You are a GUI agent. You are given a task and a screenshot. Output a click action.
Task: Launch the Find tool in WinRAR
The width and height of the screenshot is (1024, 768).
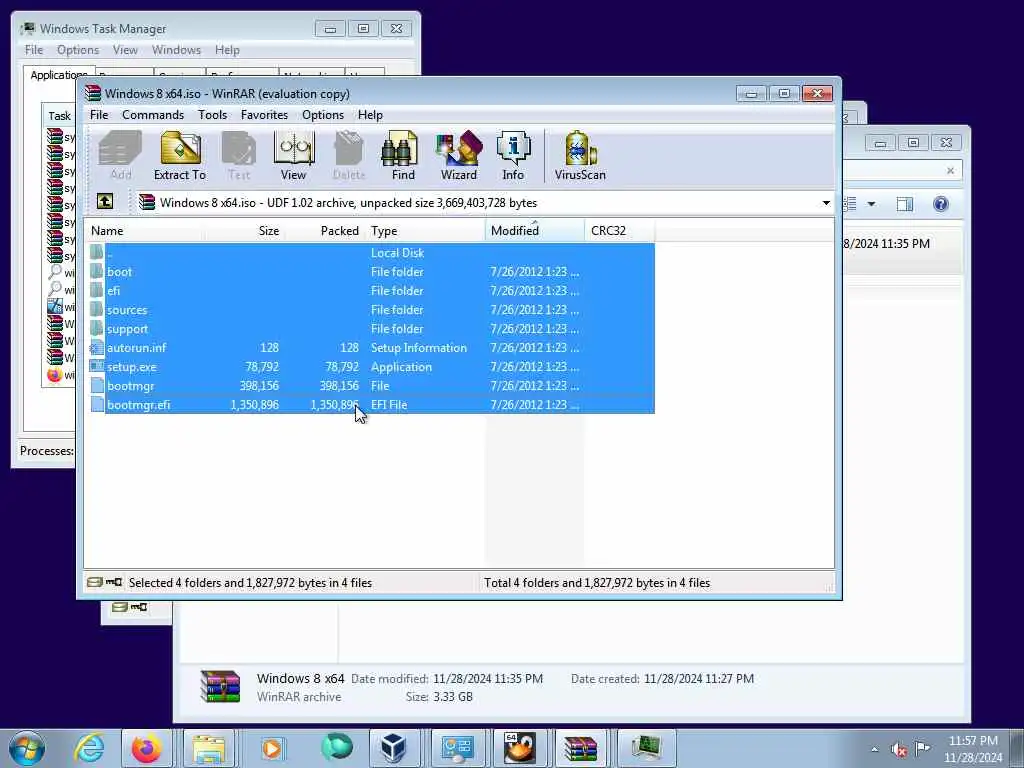click(402, 155)
